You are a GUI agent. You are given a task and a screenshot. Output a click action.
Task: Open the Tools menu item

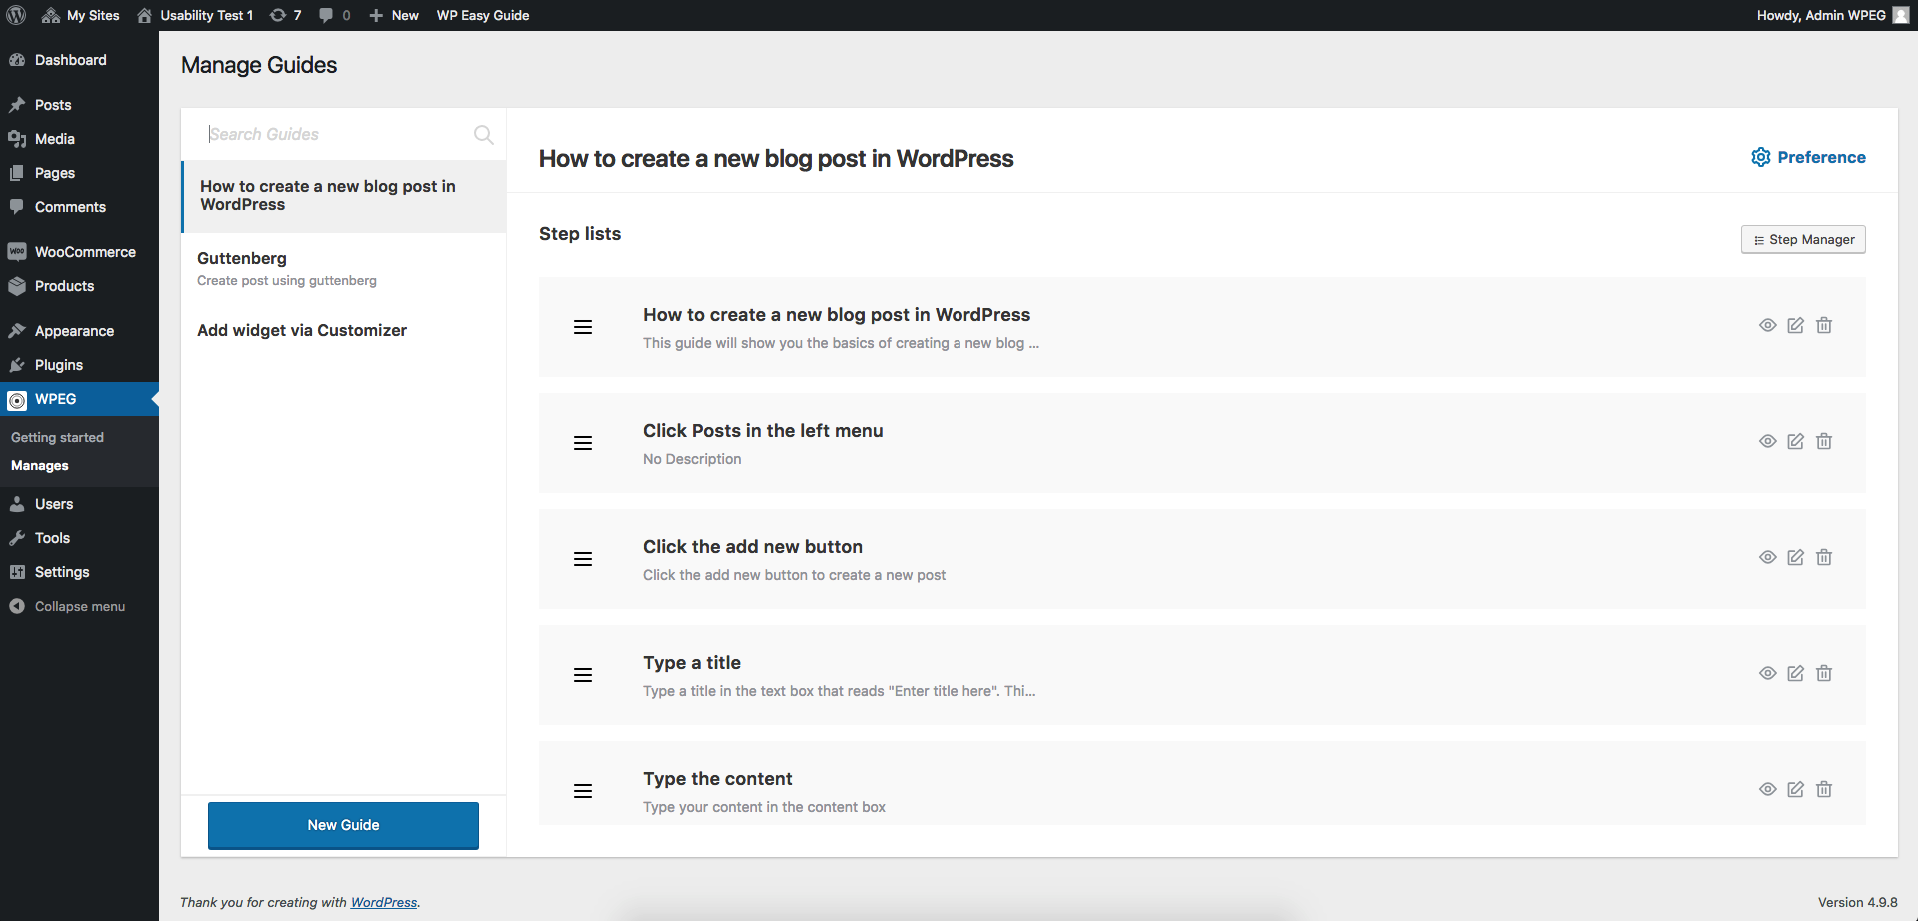[79, 538]
